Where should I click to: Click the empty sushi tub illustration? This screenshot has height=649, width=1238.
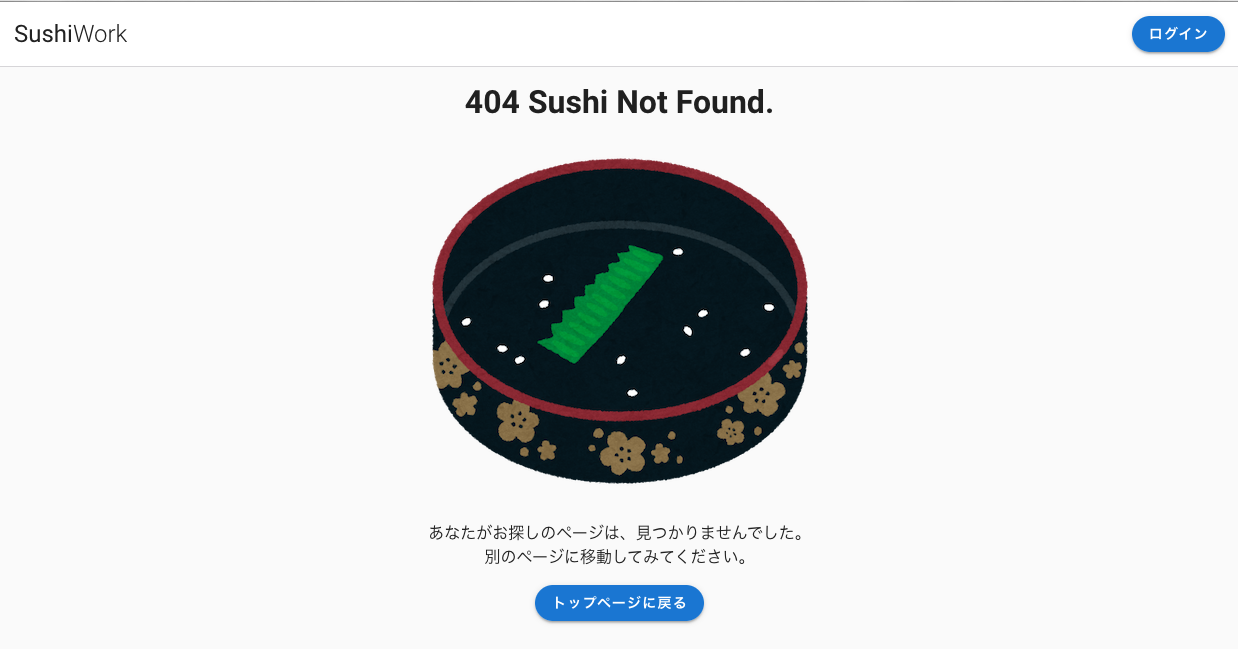(620, 320)
